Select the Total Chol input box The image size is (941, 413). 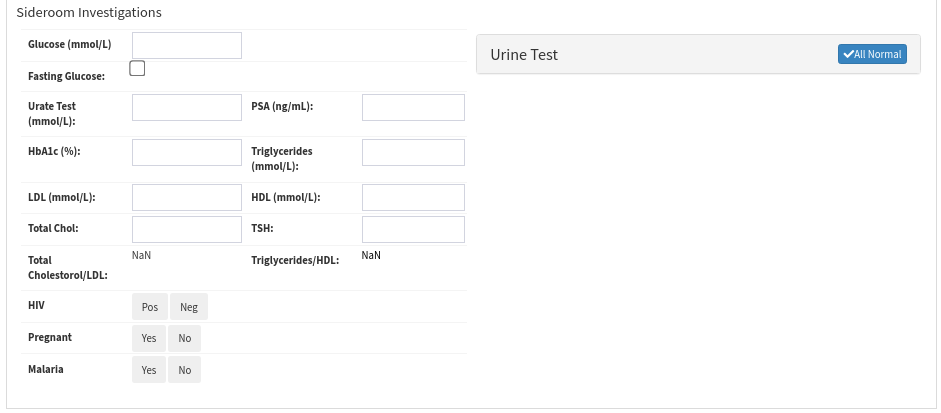click(x=187, y=229)
